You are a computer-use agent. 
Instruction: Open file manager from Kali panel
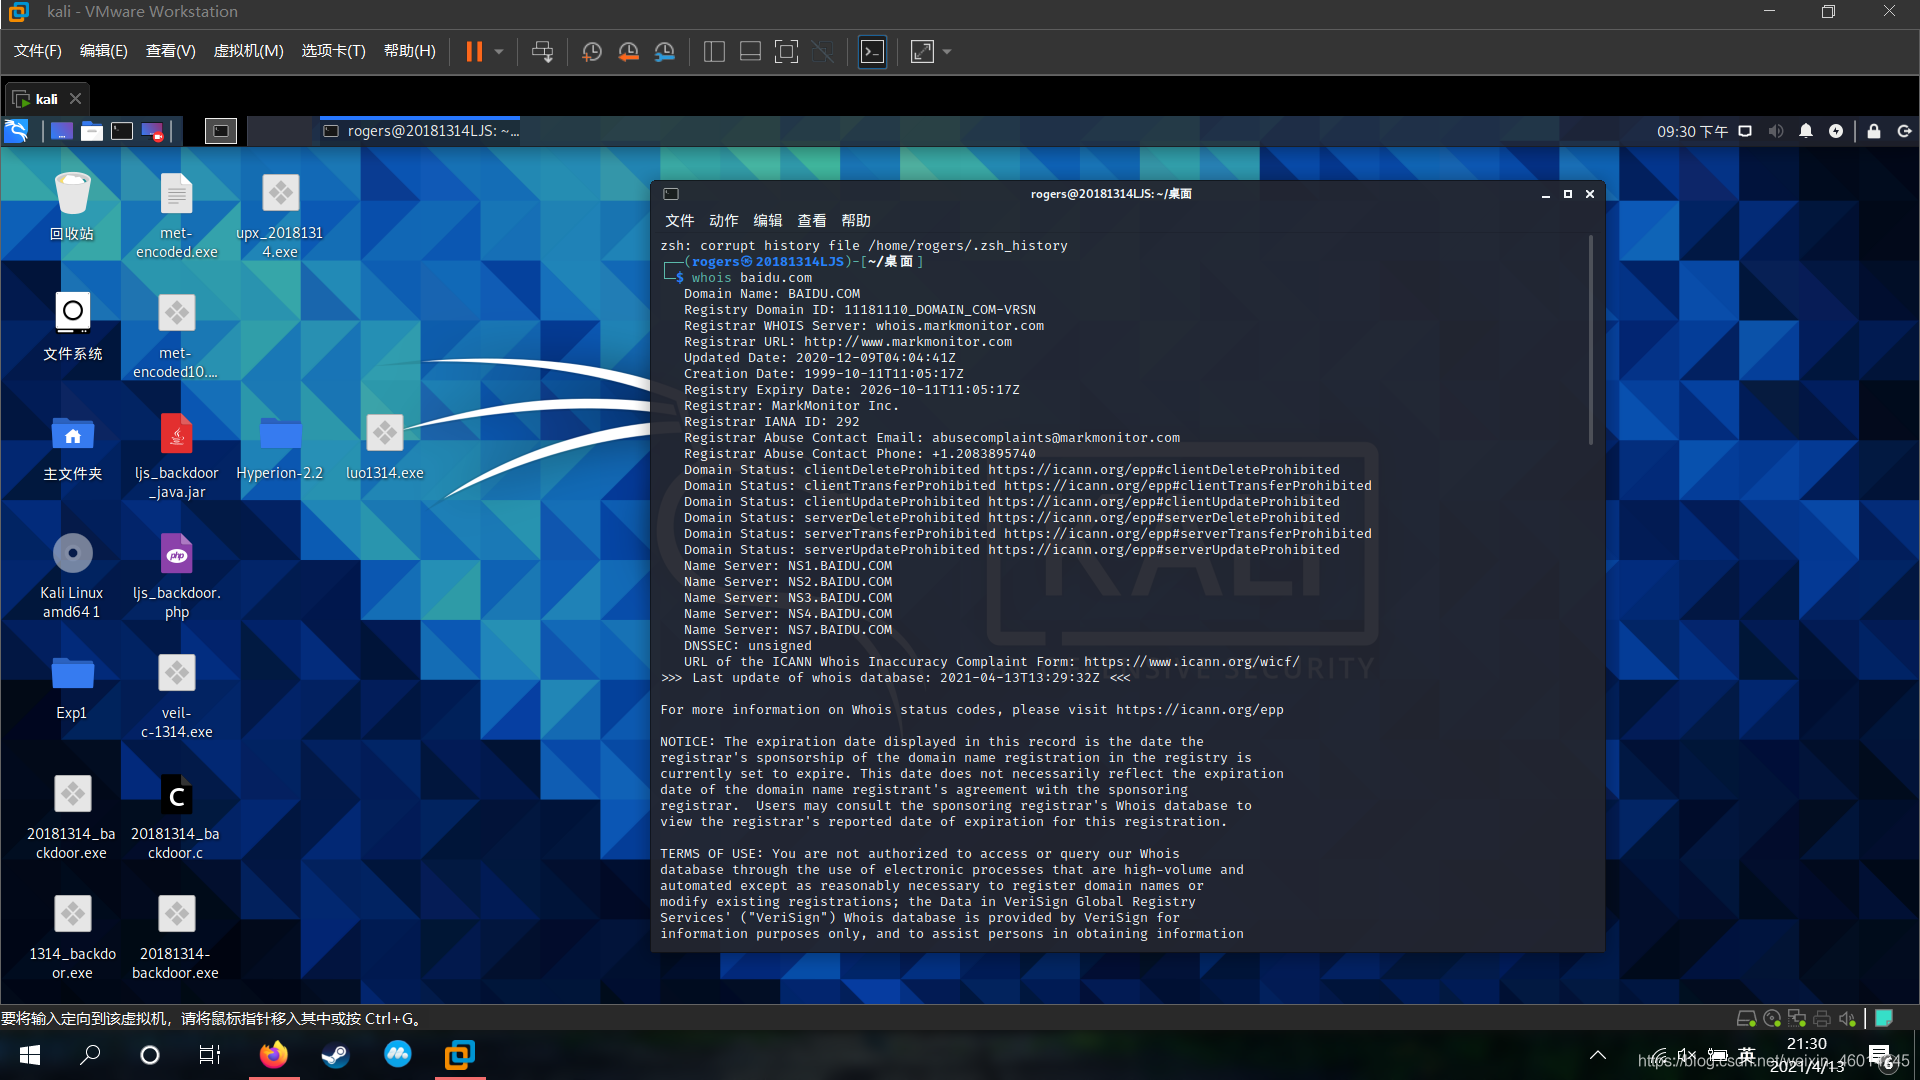(92, 131)
